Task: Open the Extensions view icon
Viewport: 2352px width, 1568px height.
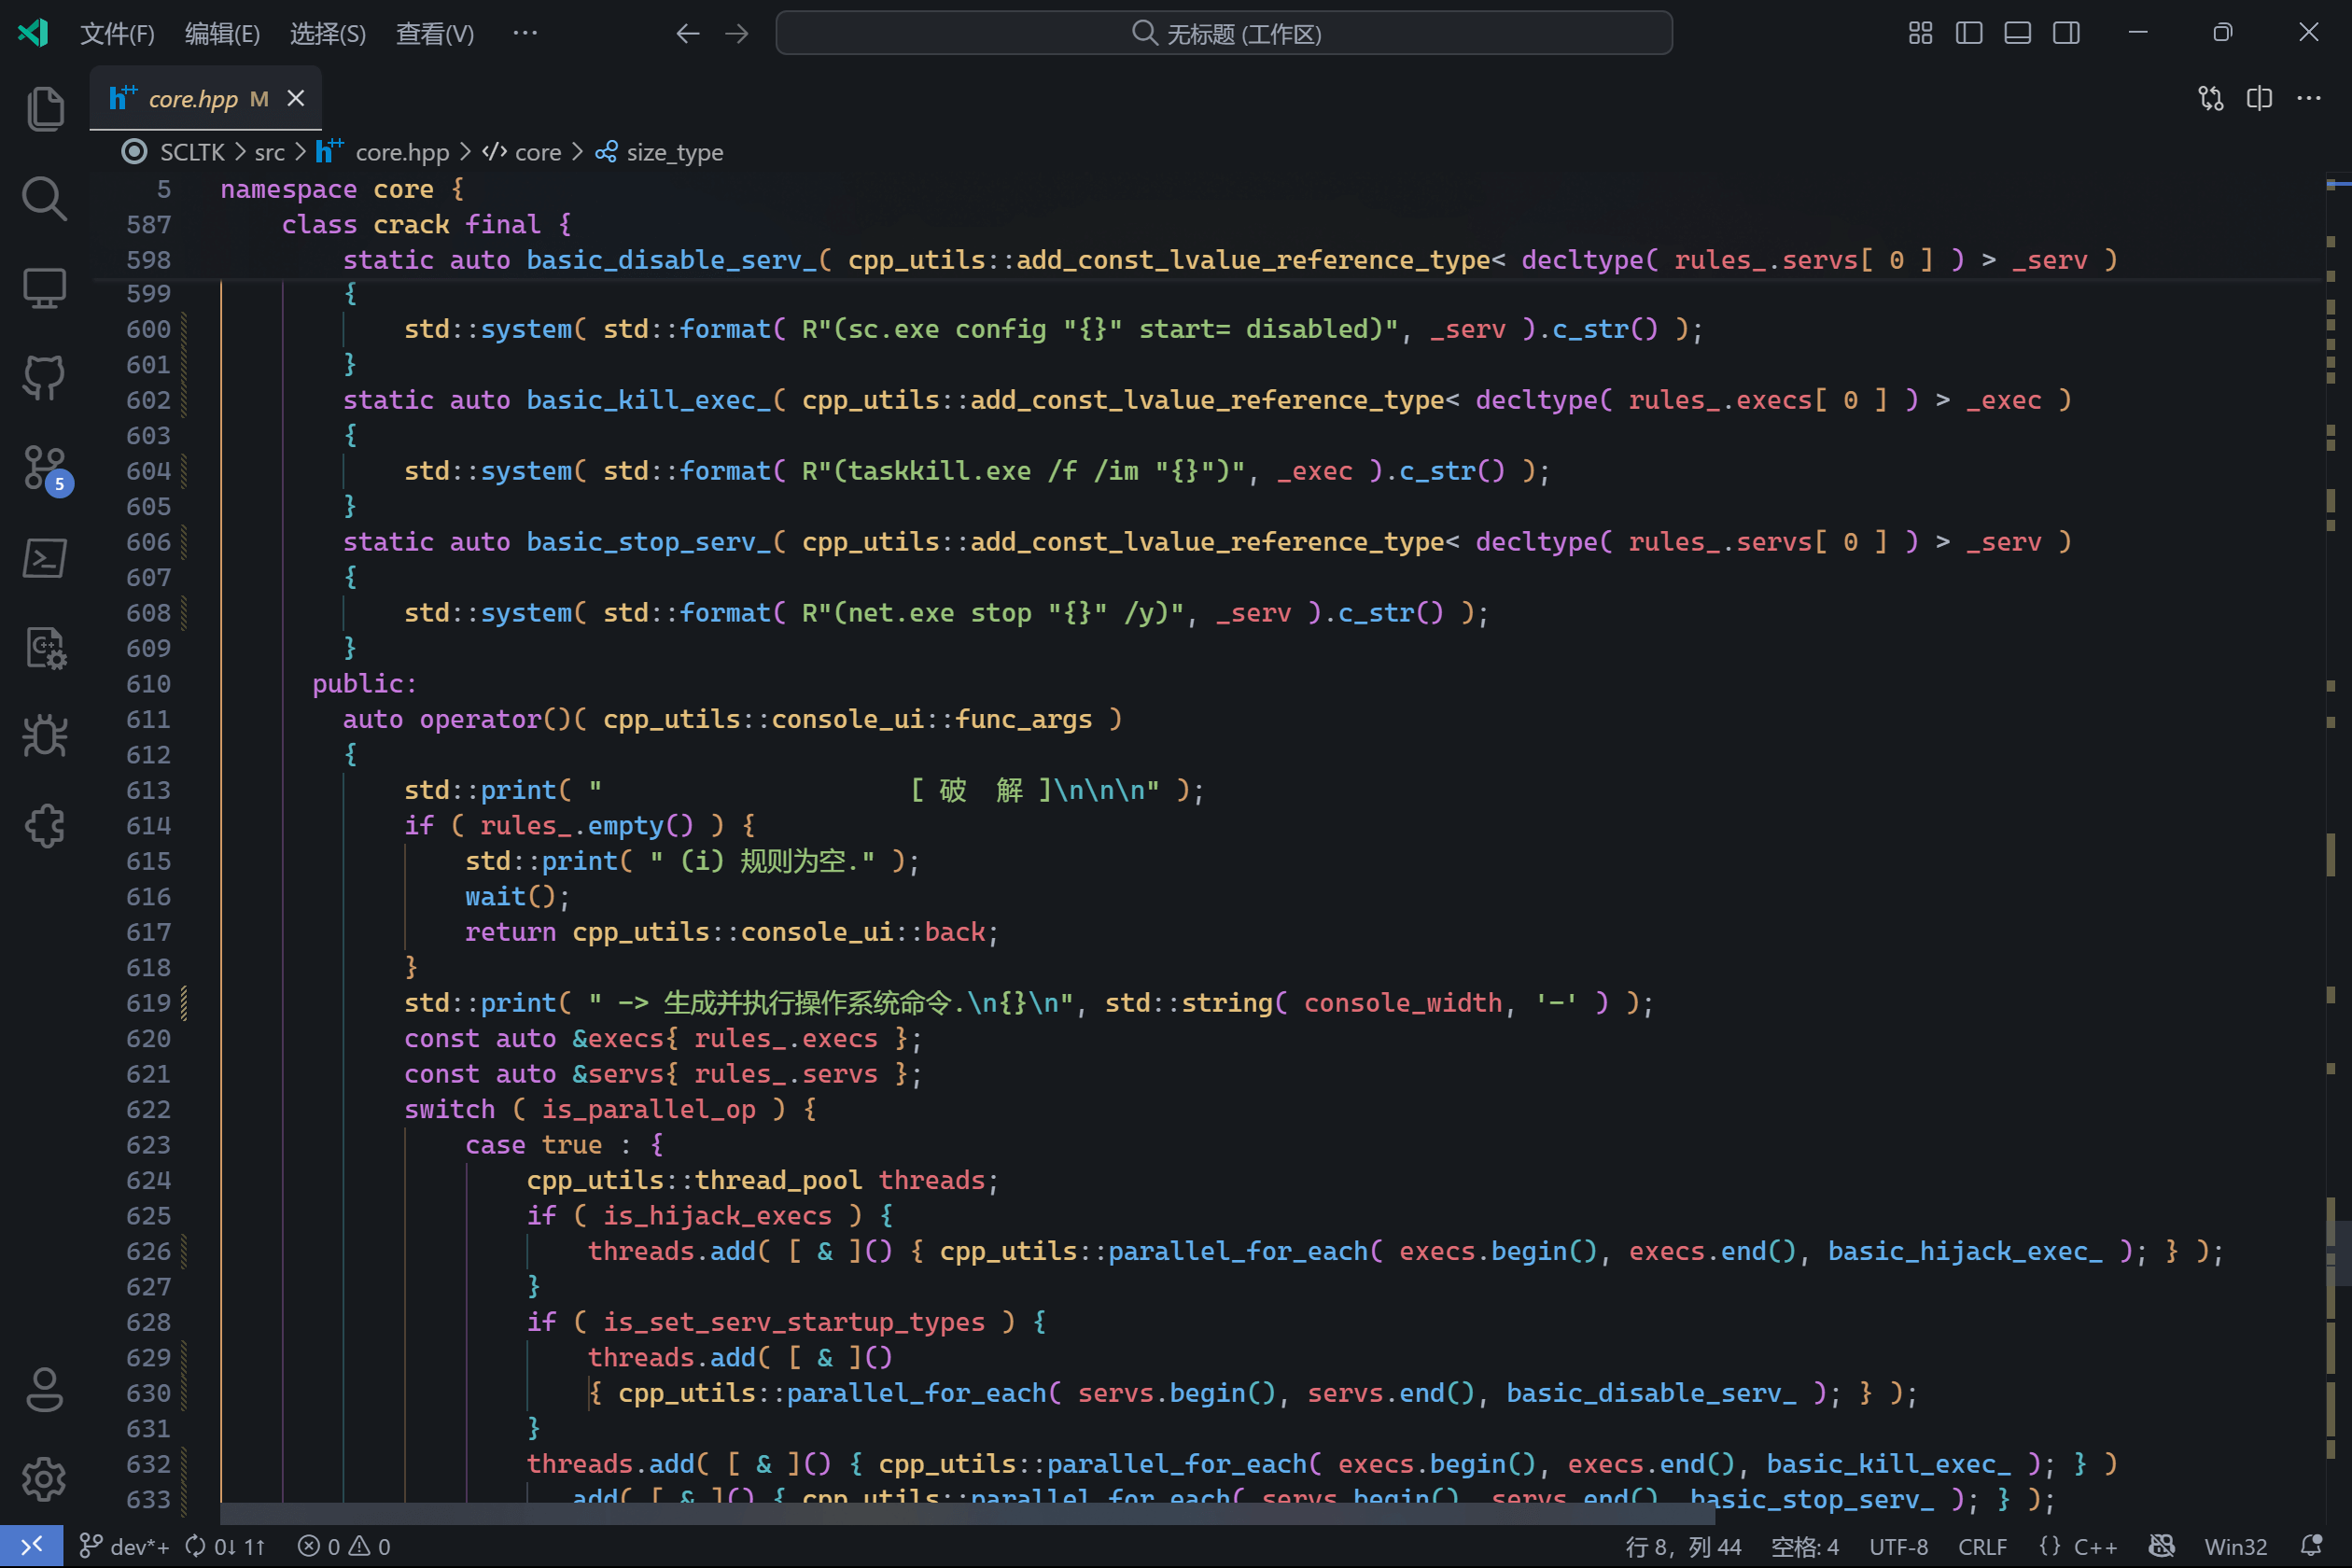Action: pyautogui.click(x=44, y=826)
